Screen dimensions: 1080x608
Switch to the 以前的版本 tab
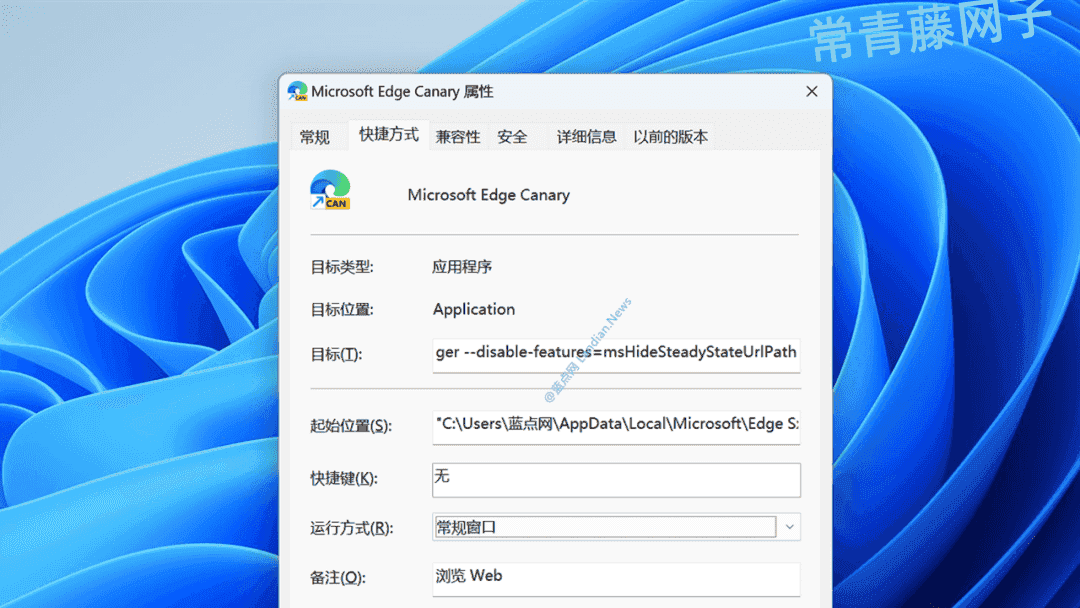point(670,137)
